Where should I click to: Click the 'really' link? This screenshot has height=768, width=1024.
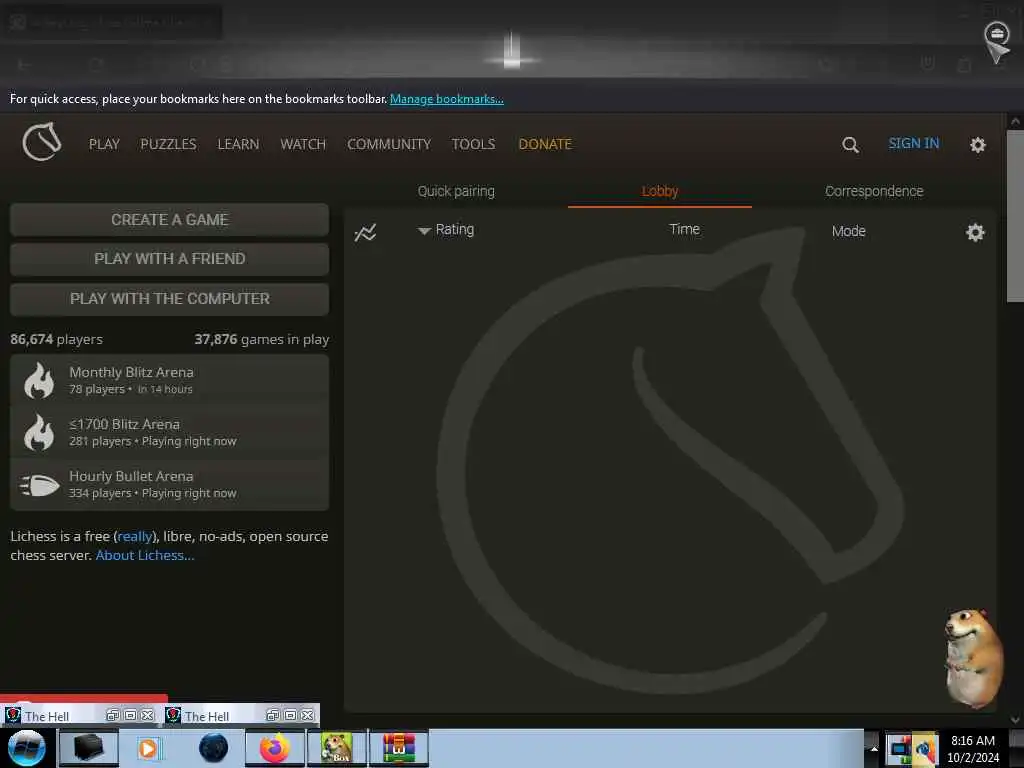(135, 536)
